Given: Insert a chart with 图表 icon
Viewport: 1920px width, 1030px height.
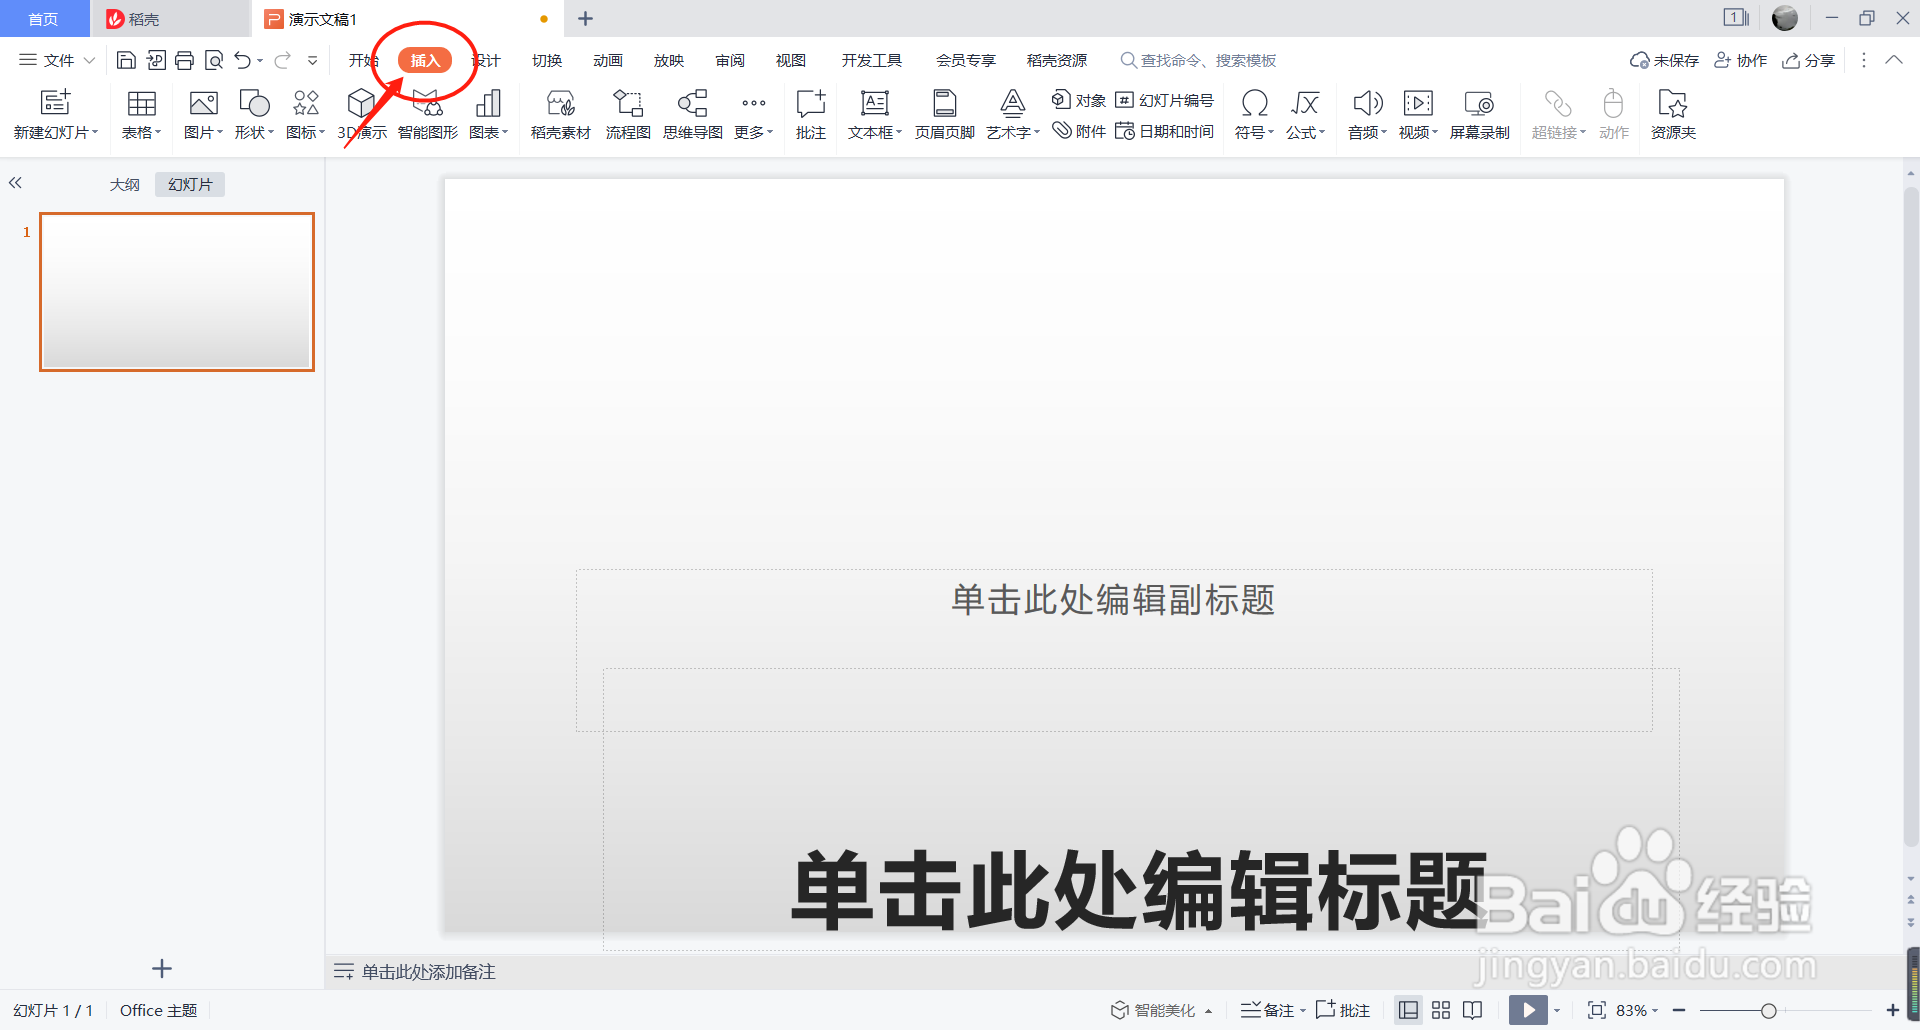Looking at the screenshot, I should pos(488,103).
